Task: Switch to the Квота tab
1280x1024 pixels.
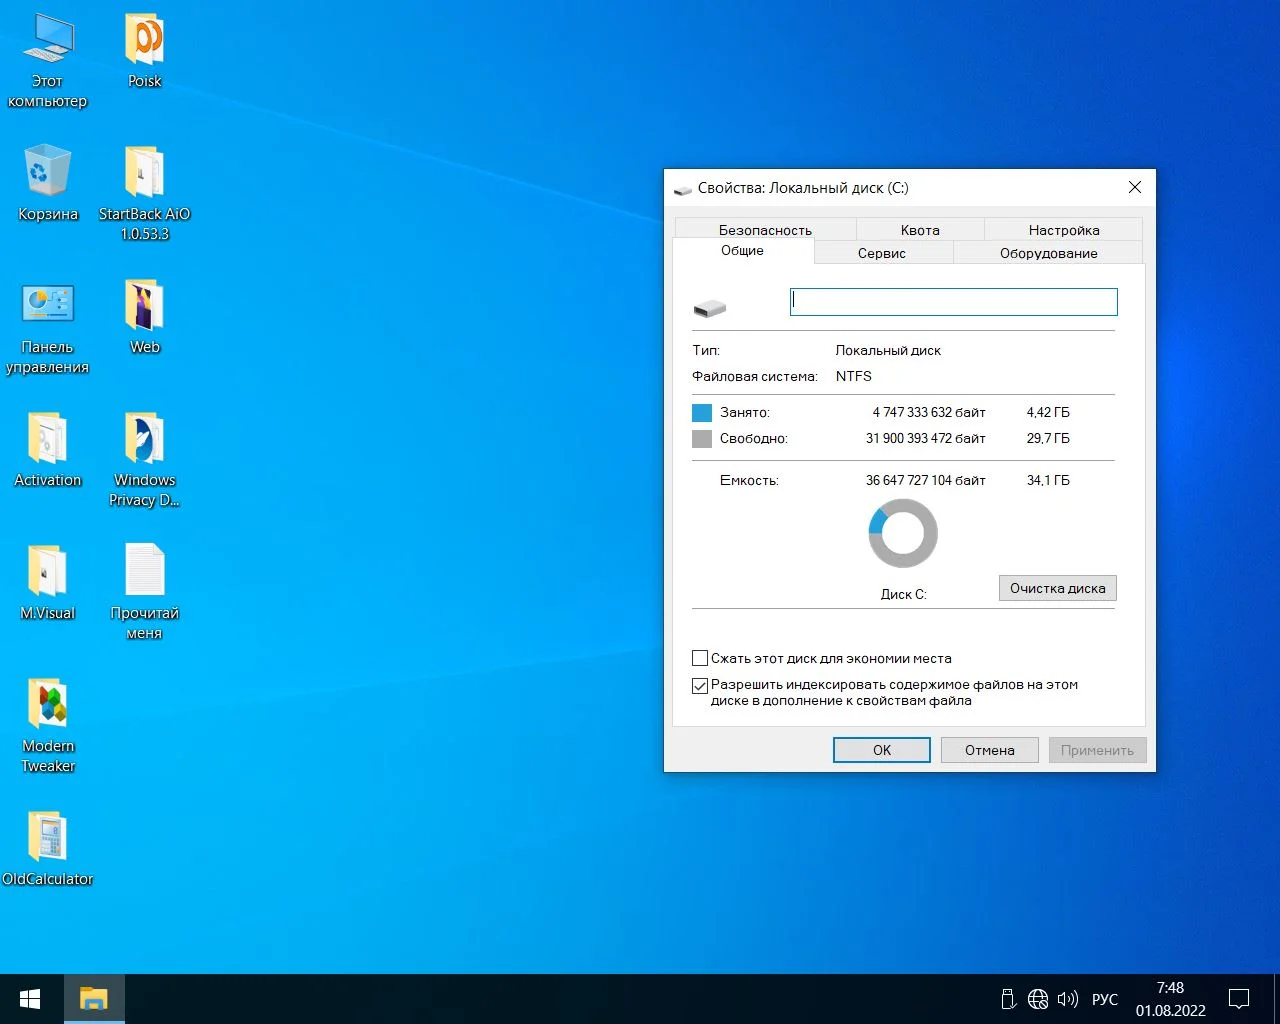Action: [920, 229]
